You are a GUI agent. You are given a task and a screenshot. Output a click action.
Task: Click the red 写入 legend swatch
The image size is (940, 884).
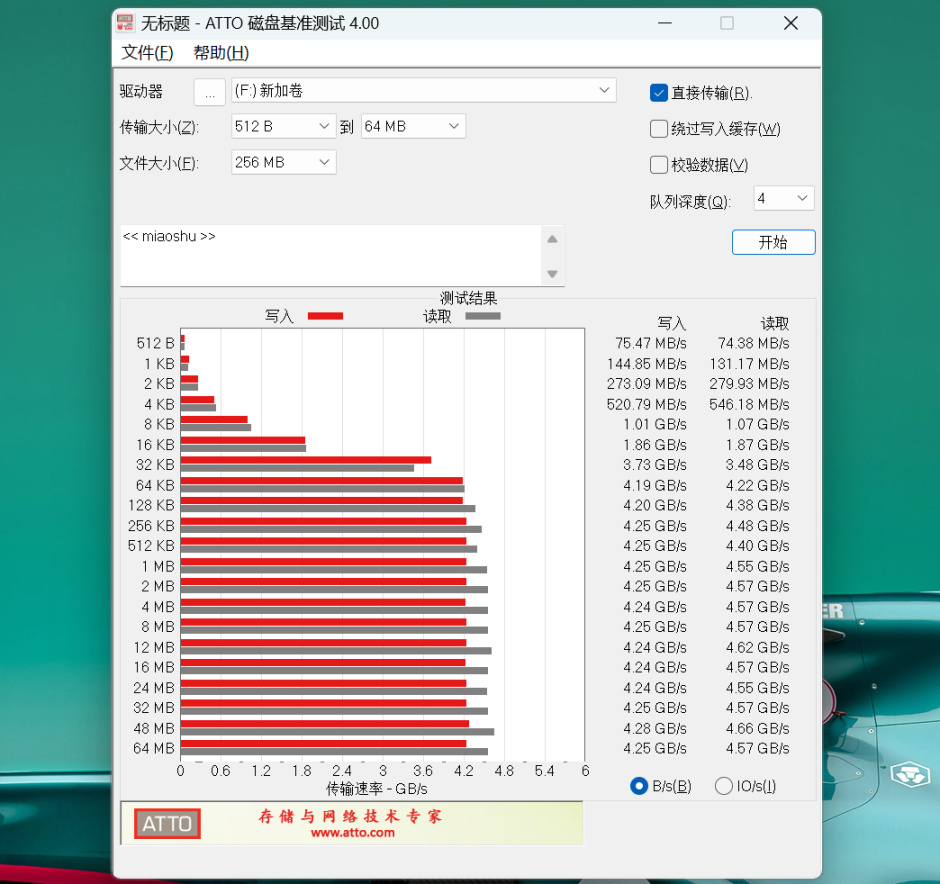pyautogui.click(x=326, y=316)
